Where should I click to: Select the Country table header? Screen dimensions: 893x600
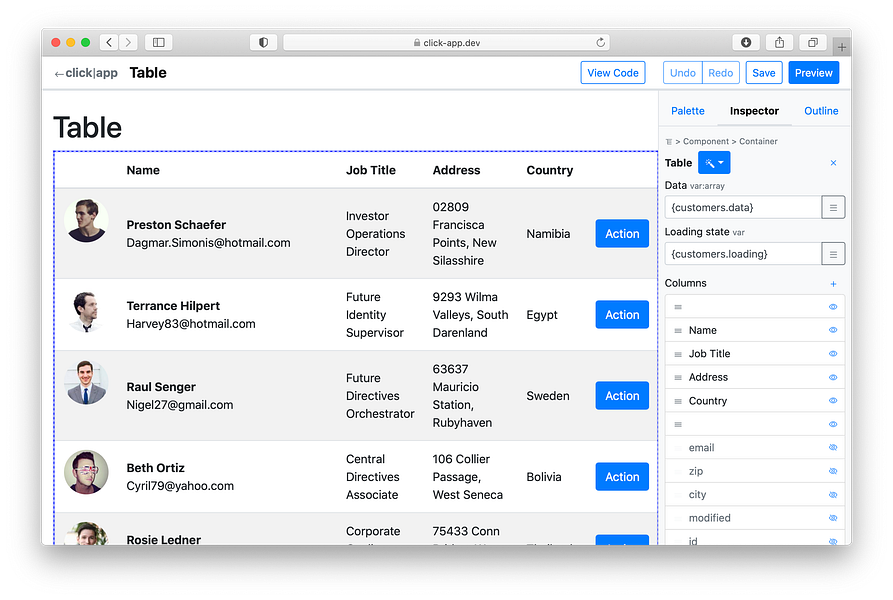[550, 170]
